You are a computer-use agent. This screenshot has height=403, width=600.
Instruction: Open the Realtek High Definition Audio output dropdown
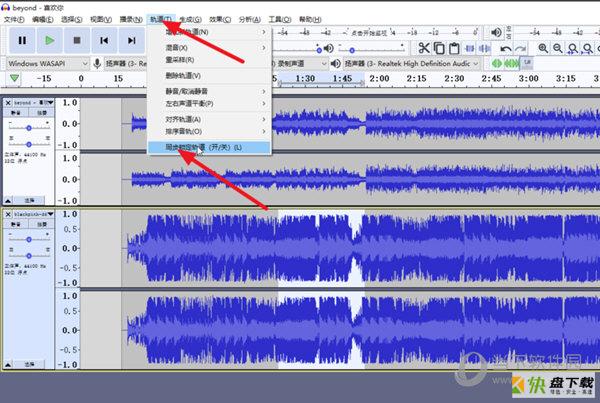point(411,64)
